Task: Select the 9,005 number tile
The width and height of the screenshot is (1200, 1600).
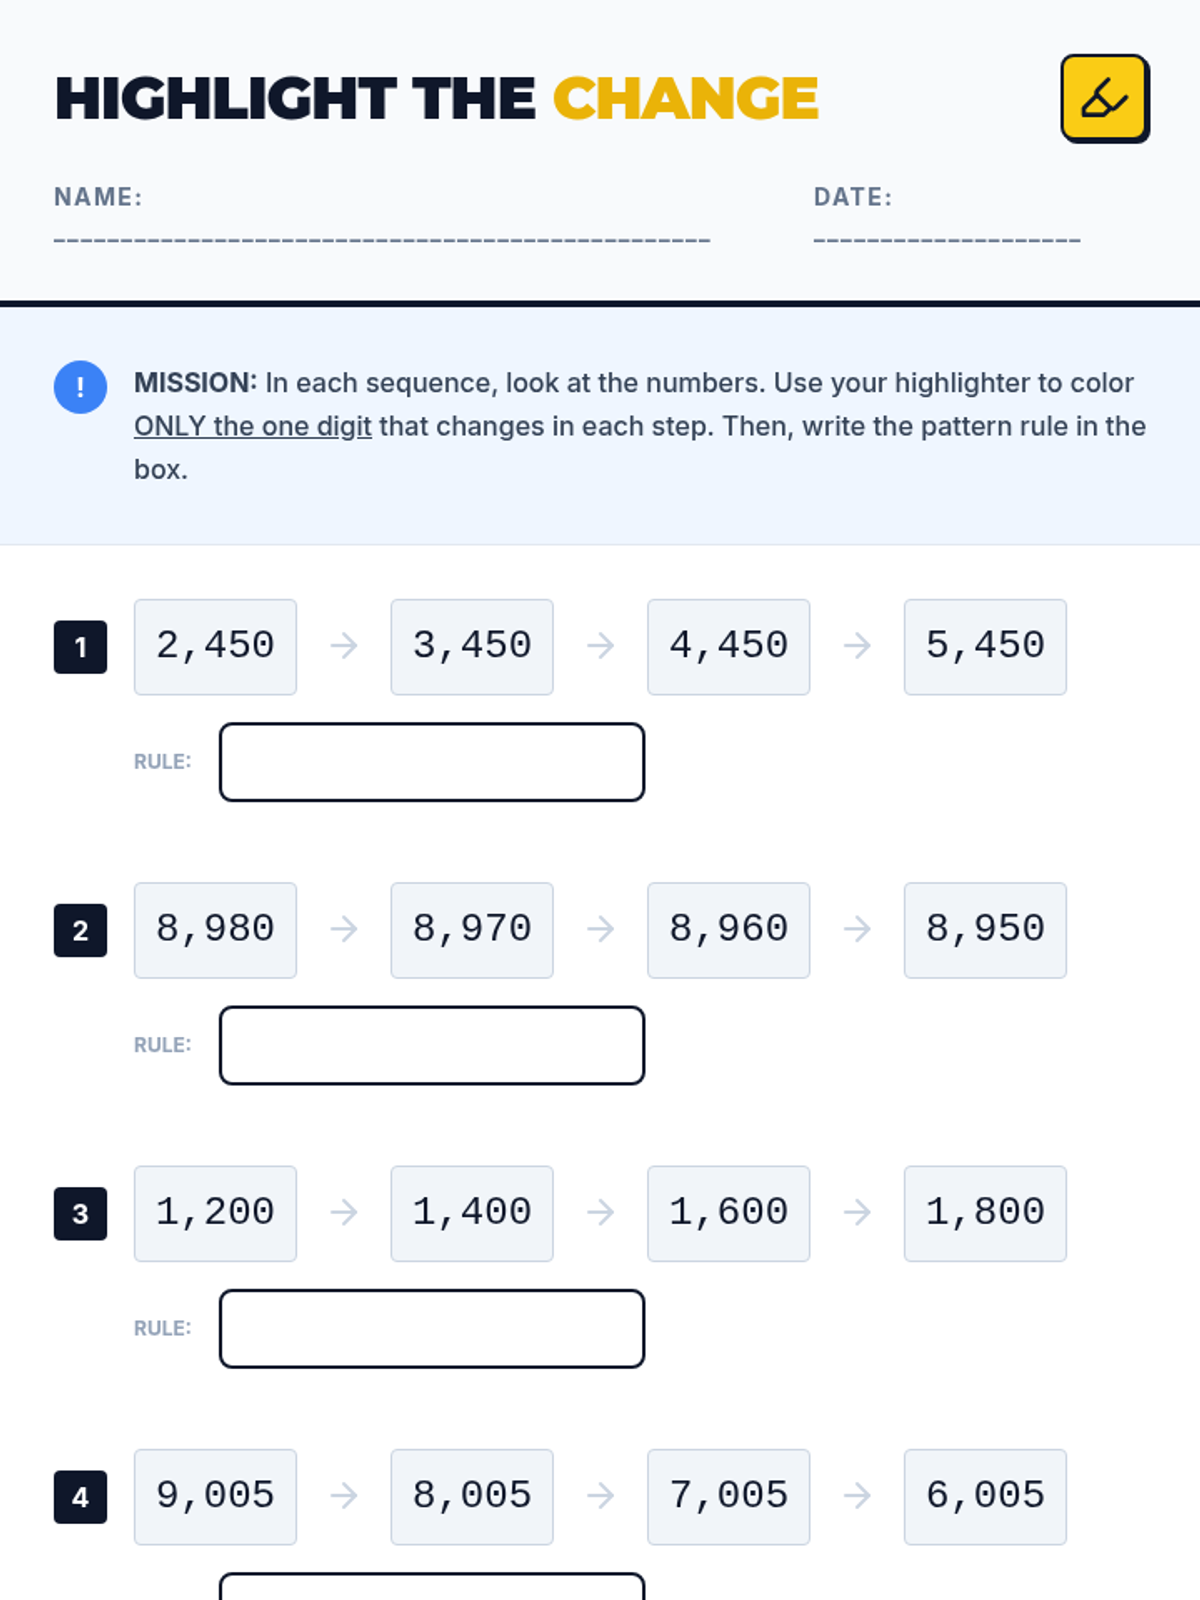Action: coord(215,1496)
